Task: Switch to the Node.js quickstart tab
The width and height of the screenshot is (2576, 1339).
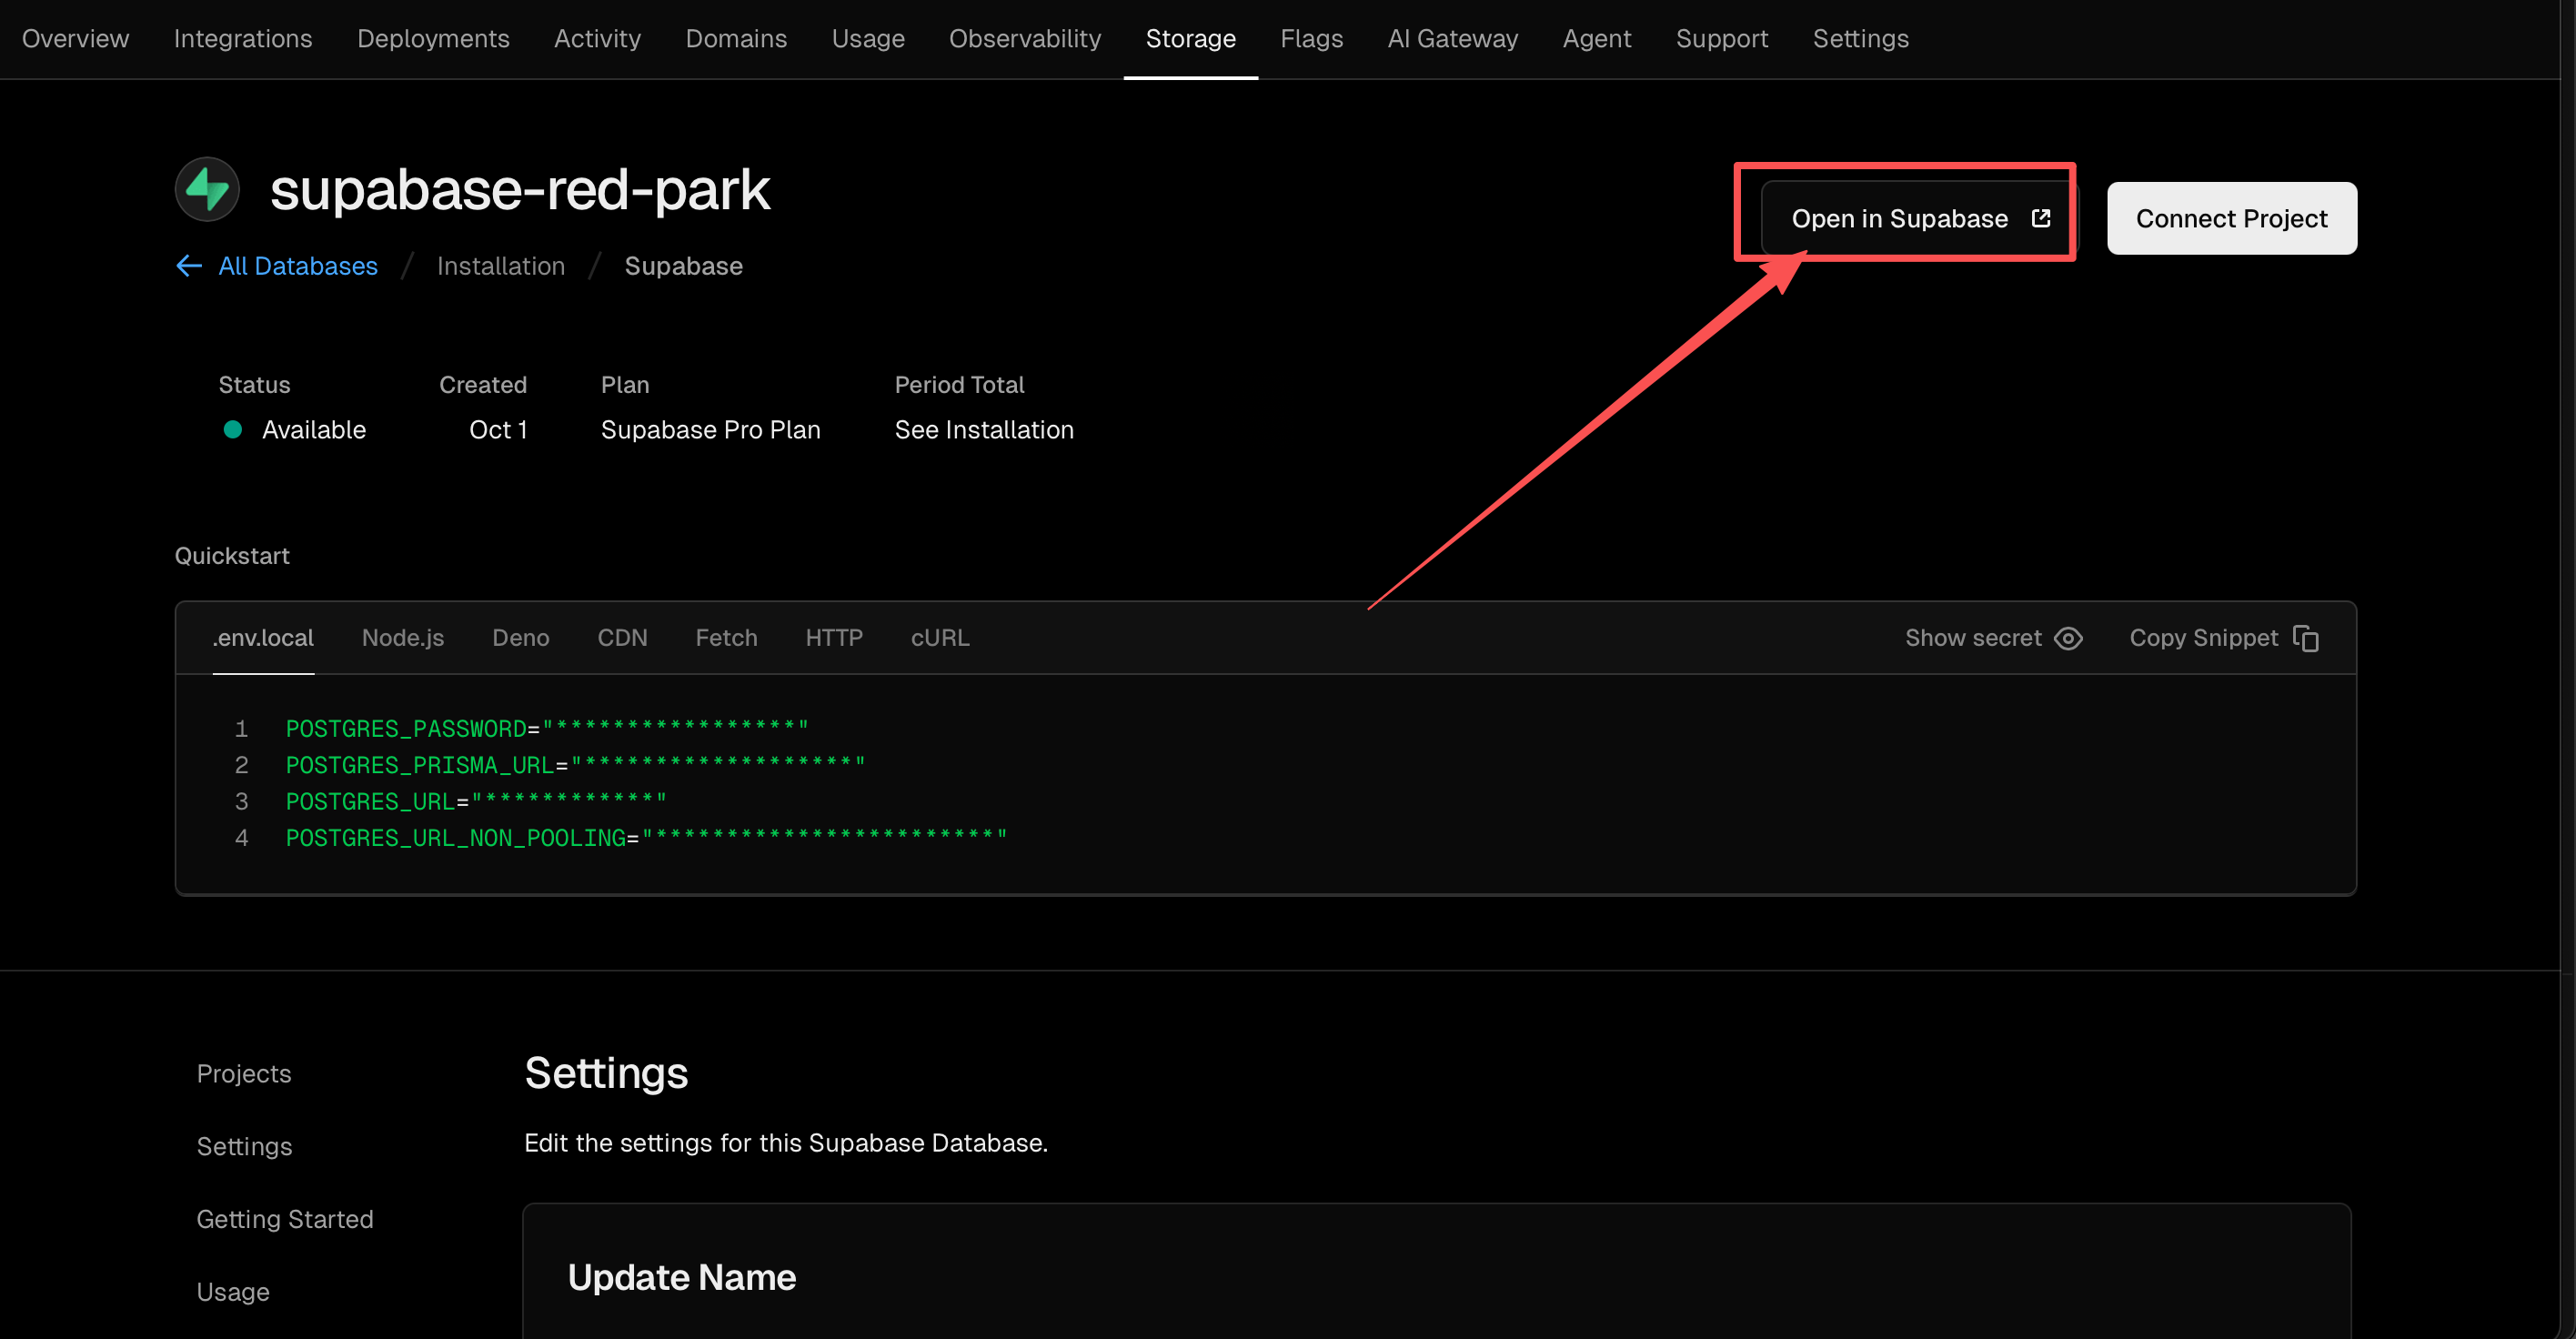Action: [402, 638]
